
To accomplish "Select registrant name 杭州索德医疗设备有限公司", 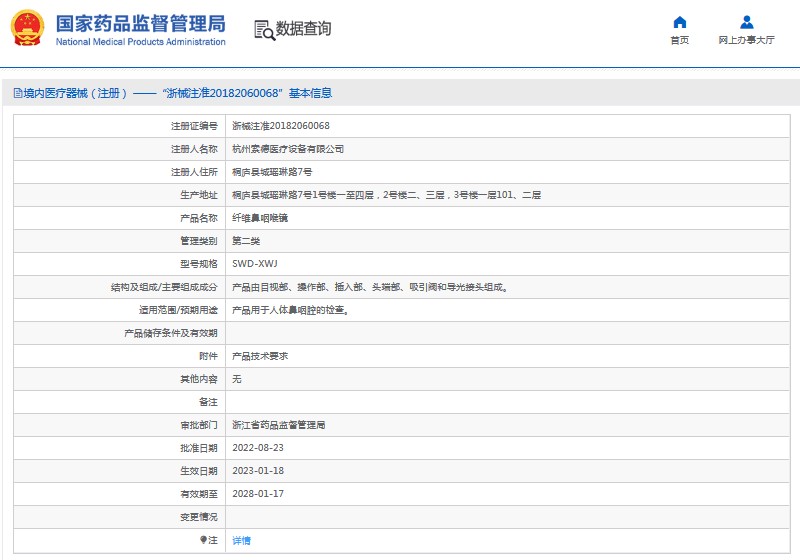I will (x=288, y=149).
